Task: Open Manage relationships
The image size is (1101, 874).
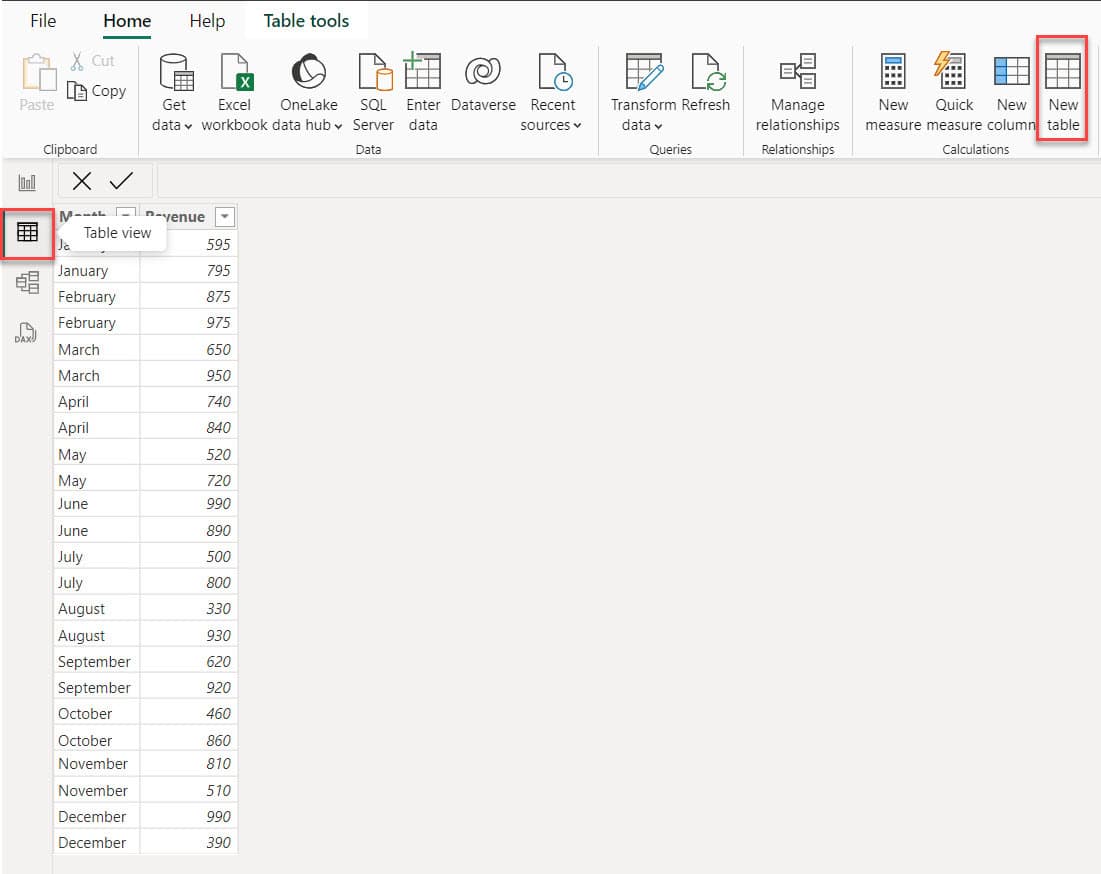Action: click(798, 93)
